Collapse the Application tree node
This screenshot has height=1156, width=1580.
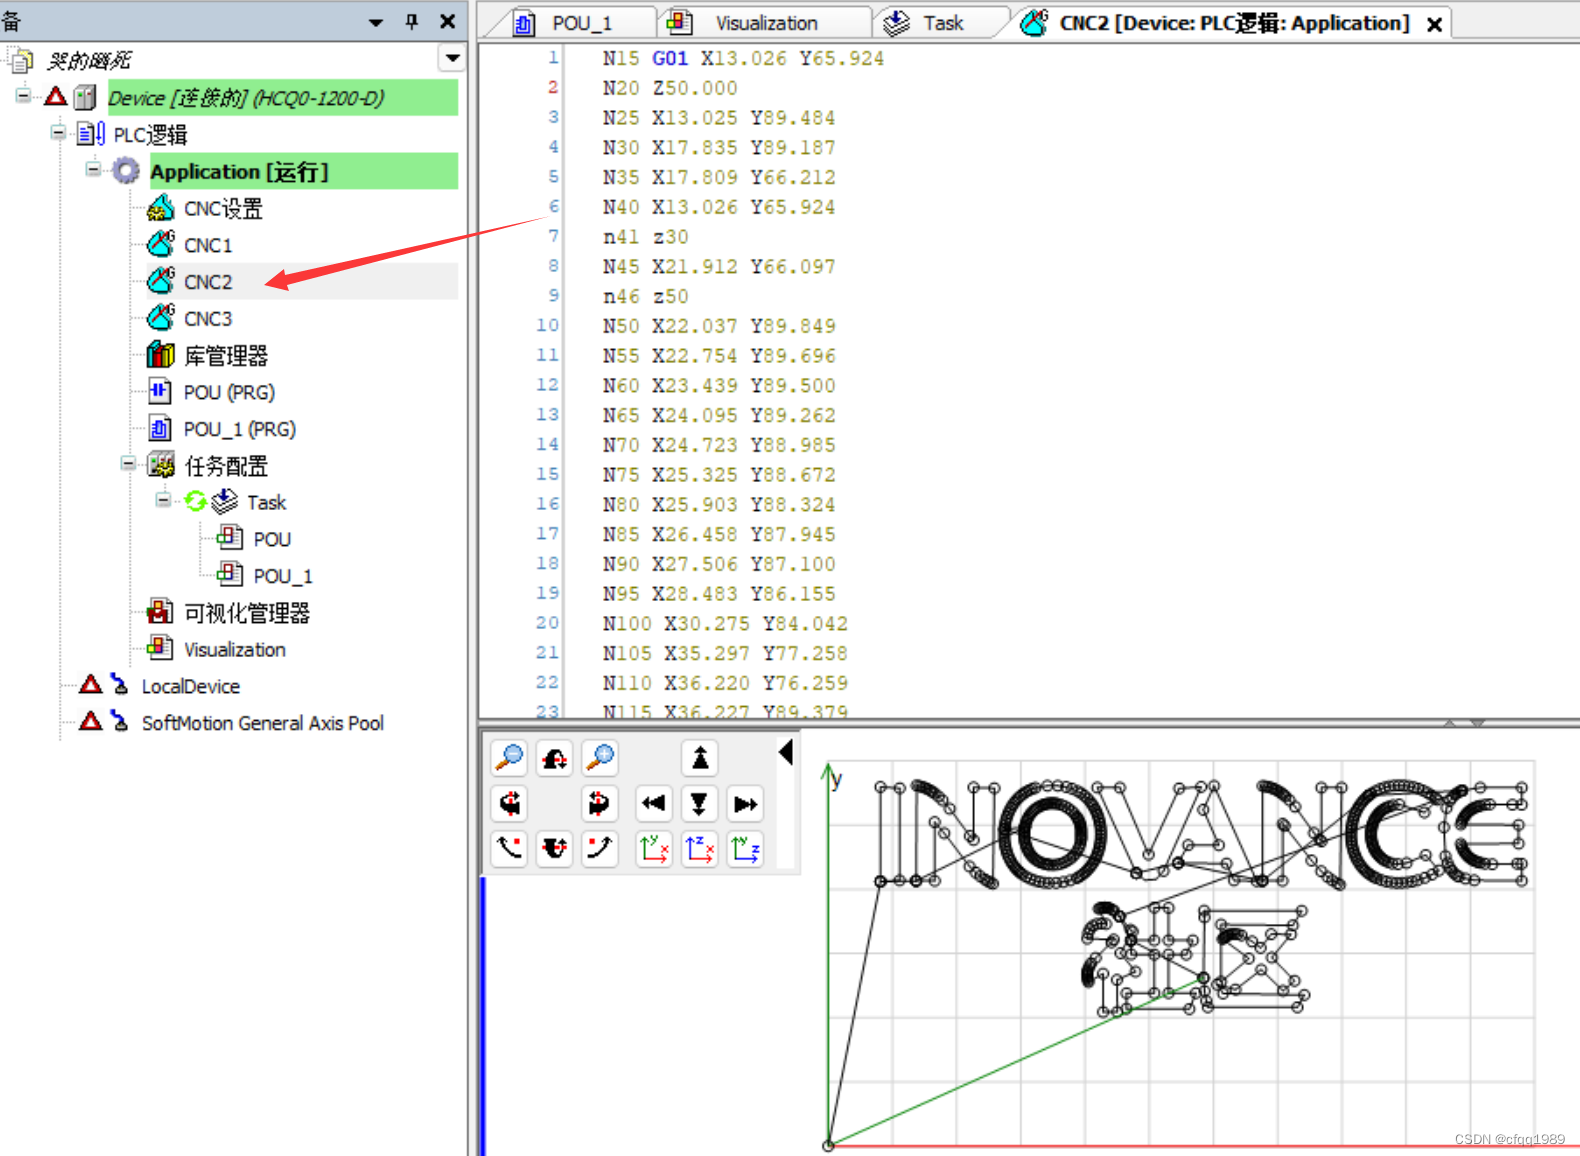pos(93,170)
